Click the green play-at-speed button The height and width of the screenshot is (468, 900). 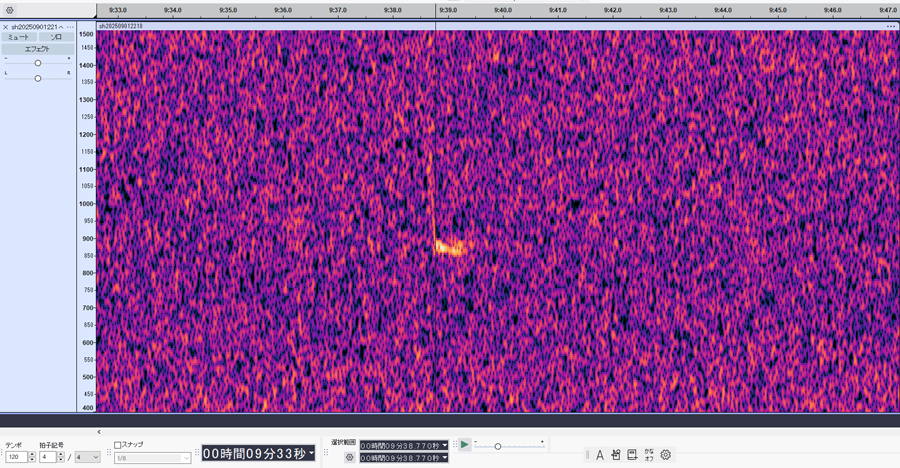click(464, 444)
